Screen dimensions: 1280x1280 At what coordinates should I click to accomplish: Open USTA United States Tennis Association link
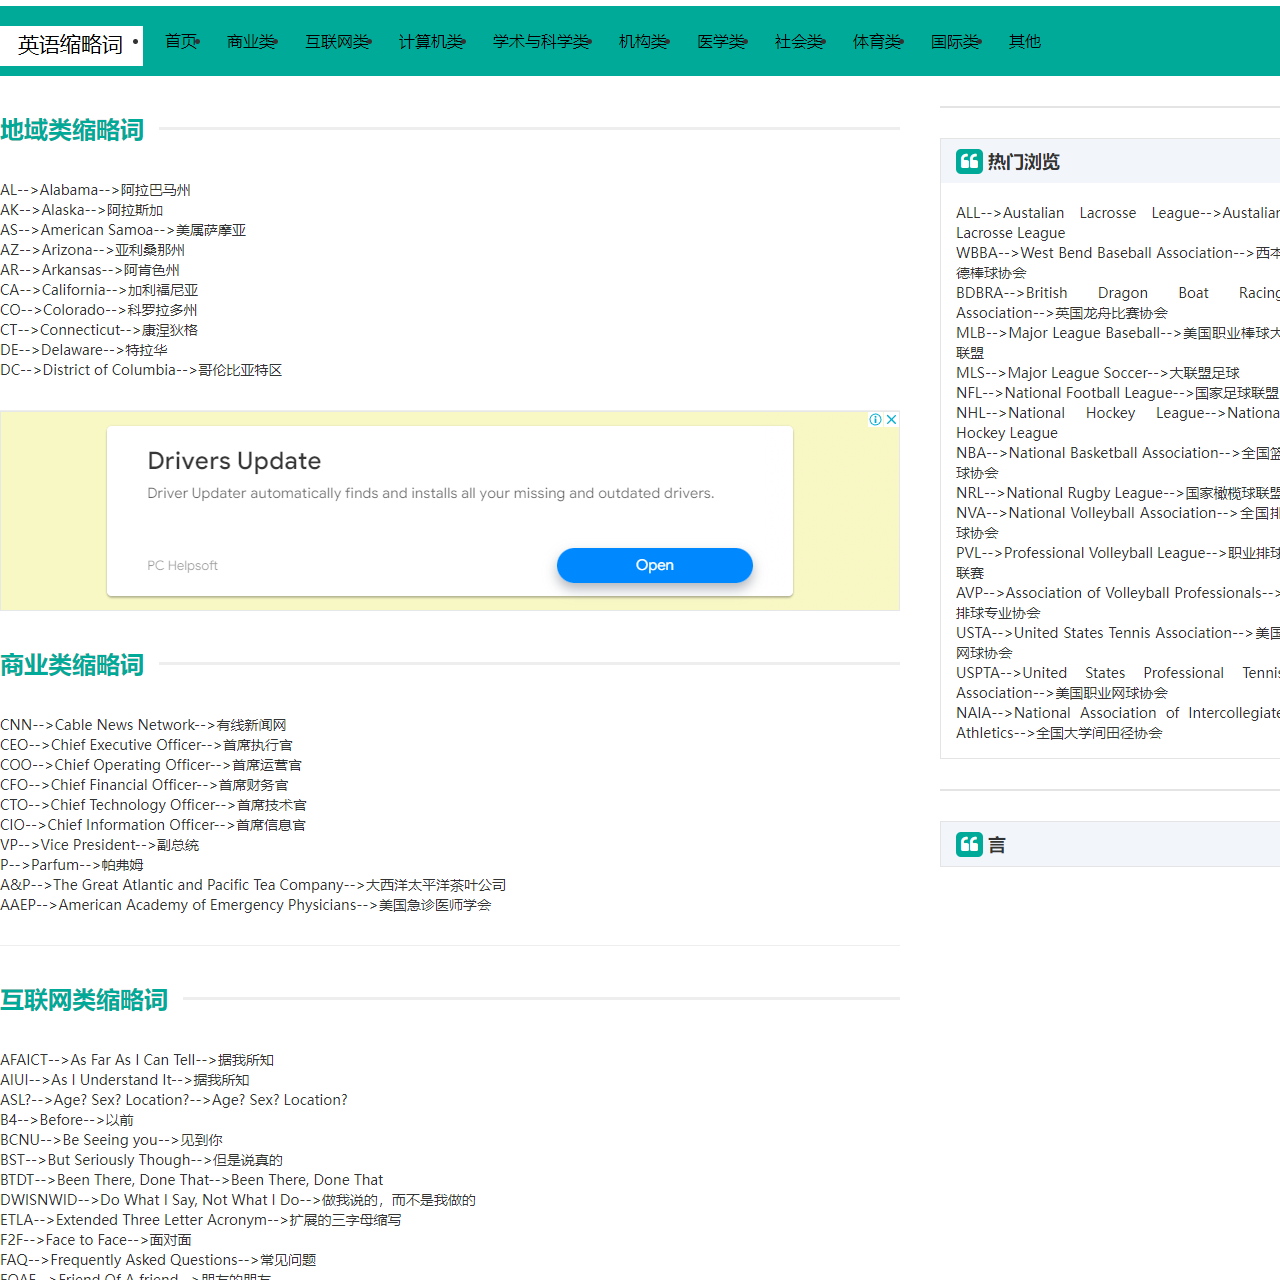[x=1118, y=643]
